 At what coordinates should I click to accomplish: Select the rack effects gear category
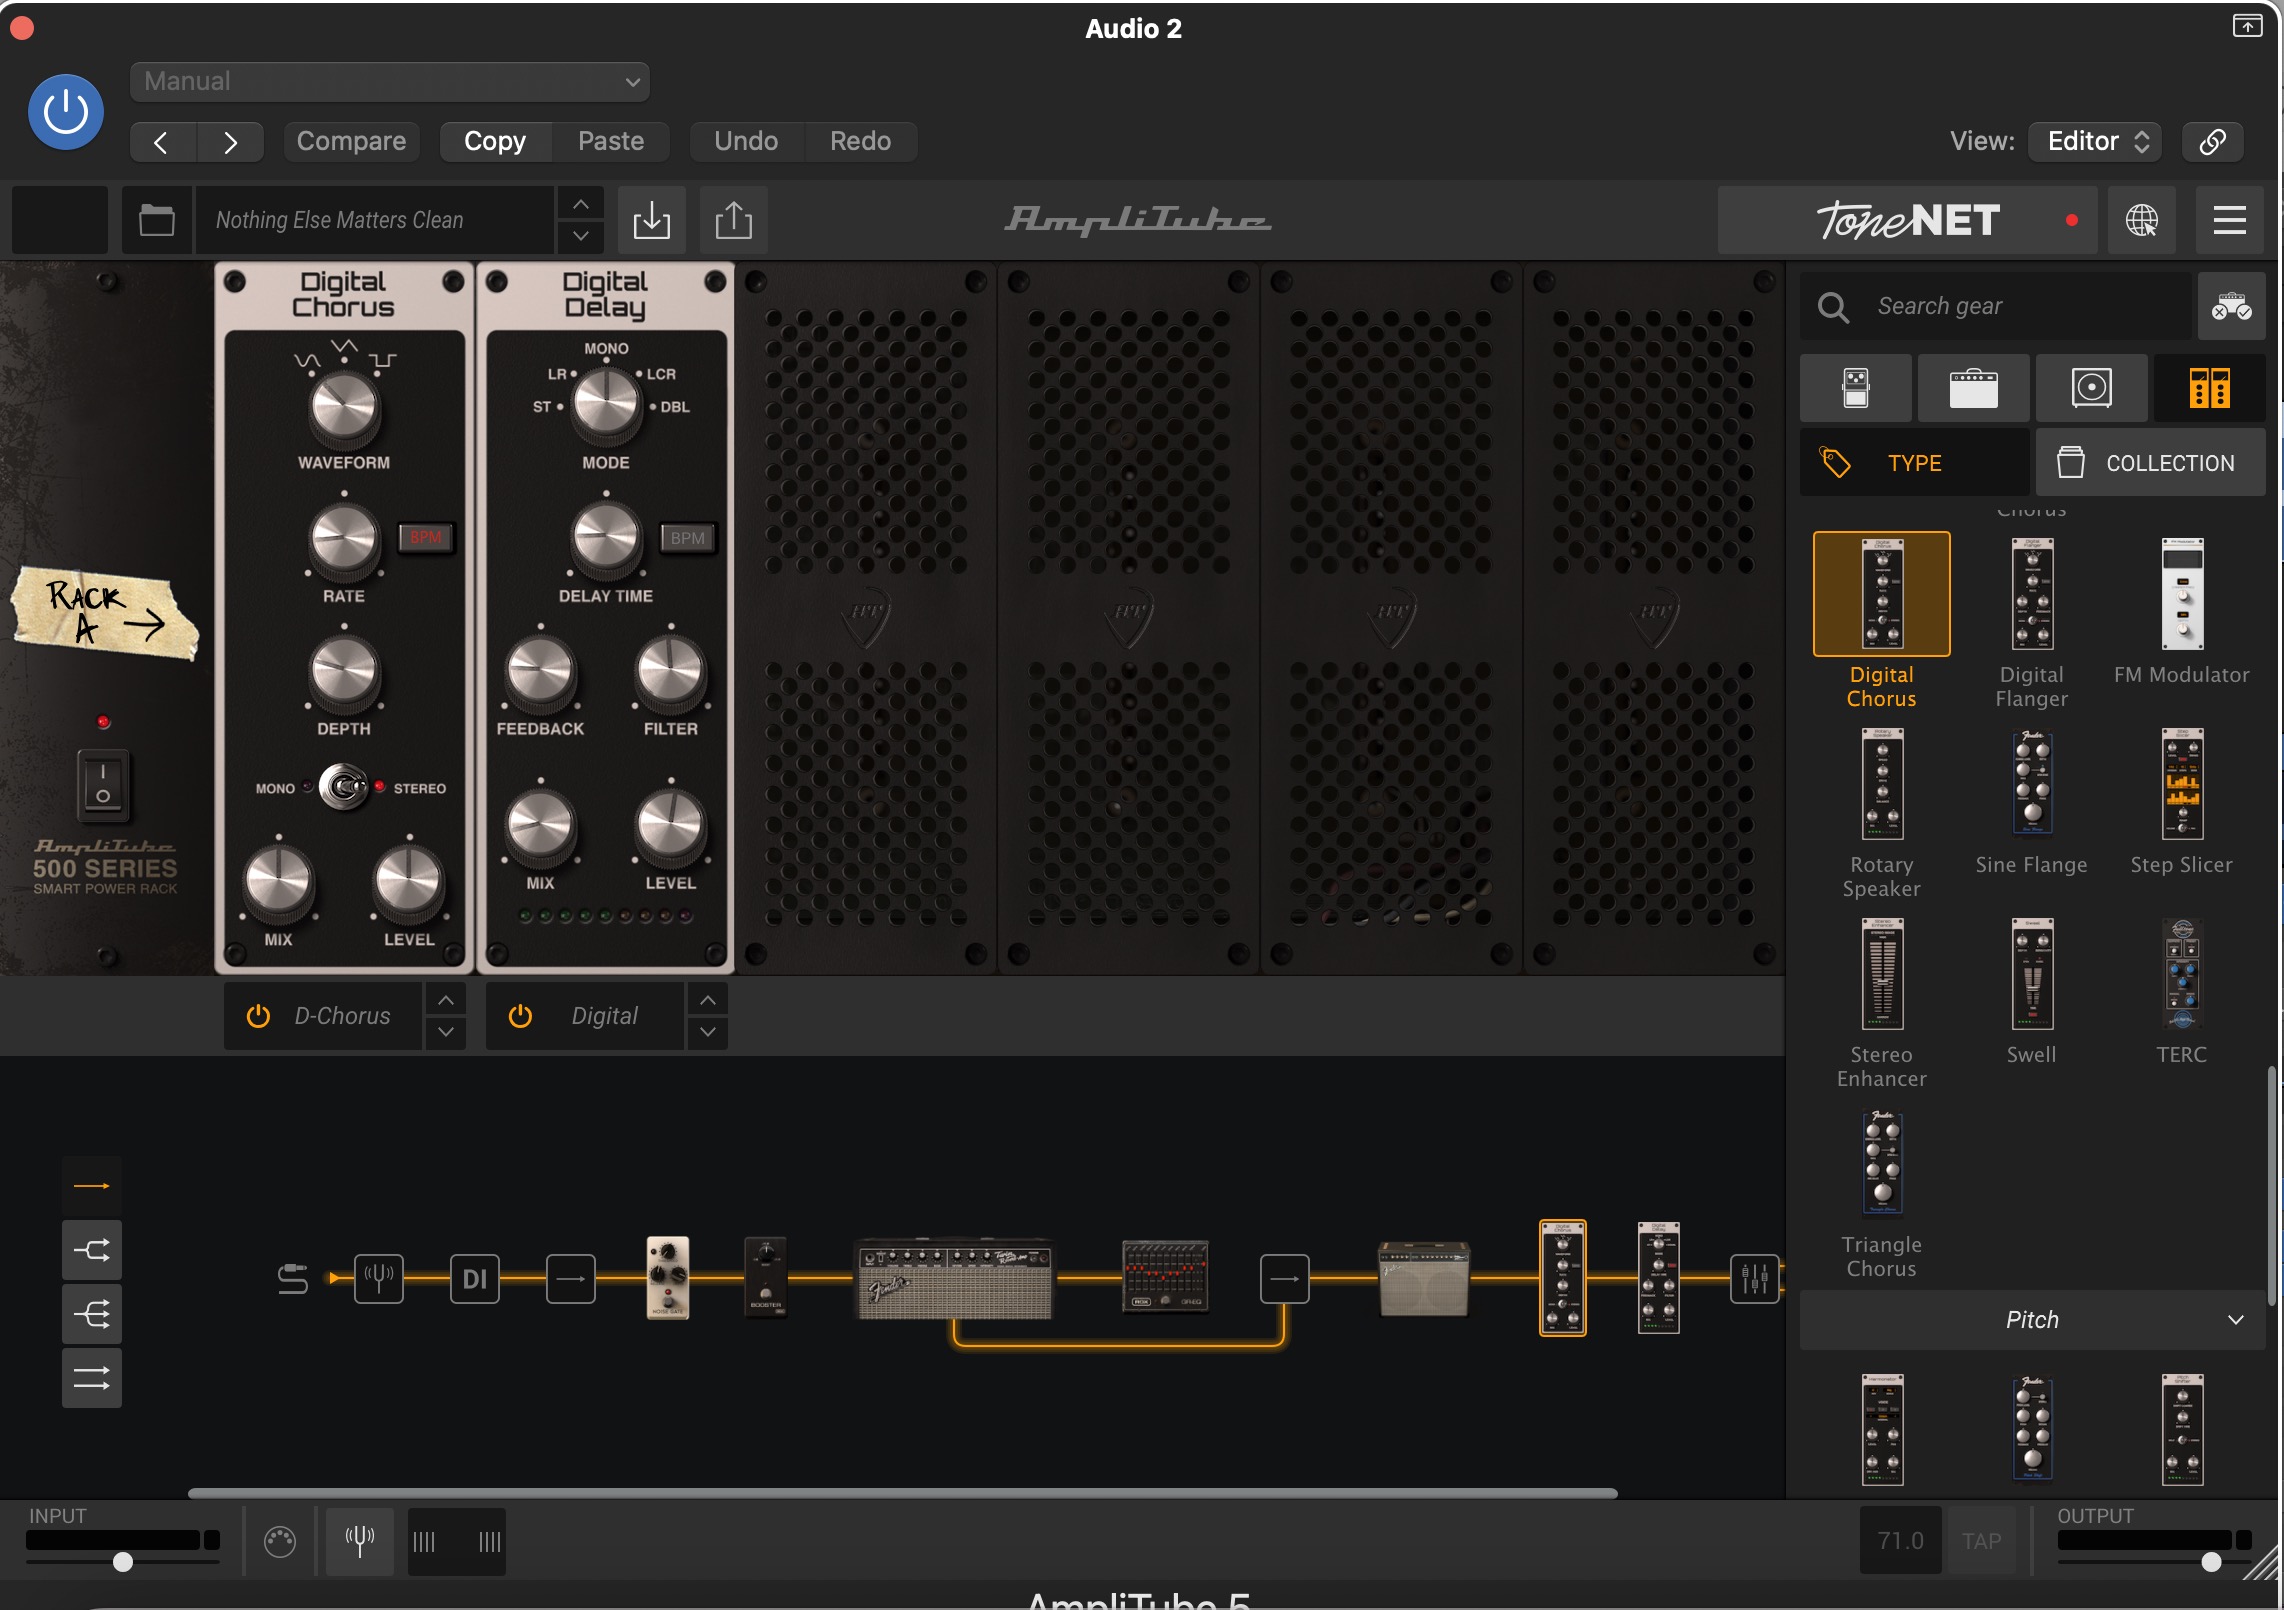pos(2209,388)
